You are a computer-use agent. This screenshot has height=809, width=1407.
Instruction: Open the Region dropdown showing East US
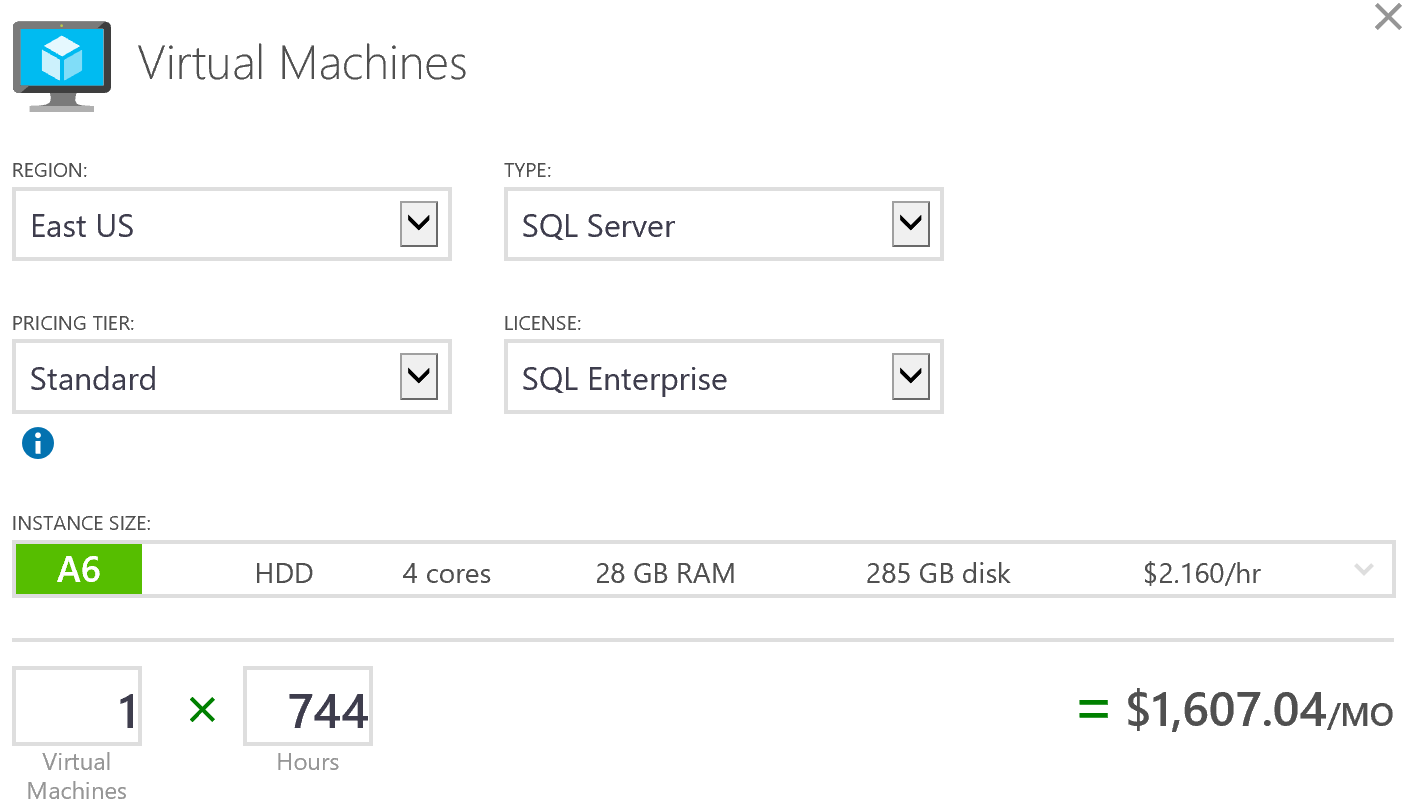coord(232,224)
